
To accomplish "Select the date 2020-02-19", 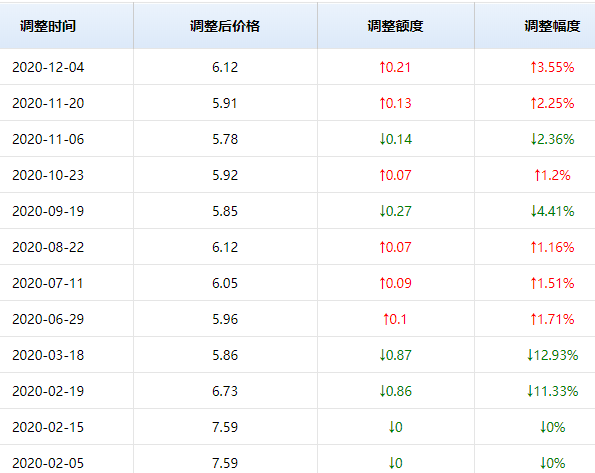I will point(48,391).
